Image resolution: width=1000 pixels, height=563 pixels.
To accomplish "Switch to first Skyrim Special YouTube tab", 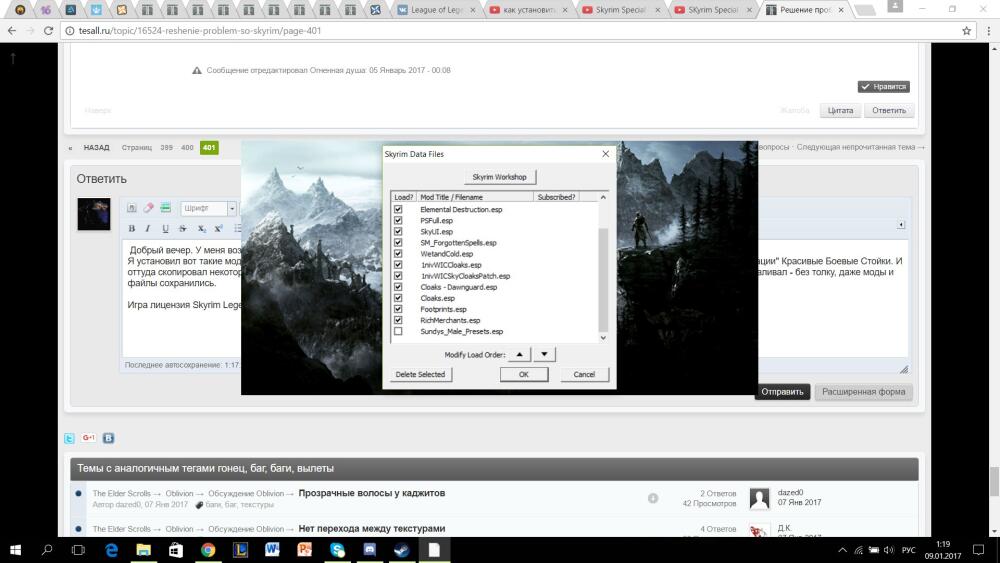I will click(x=621, y=10).
